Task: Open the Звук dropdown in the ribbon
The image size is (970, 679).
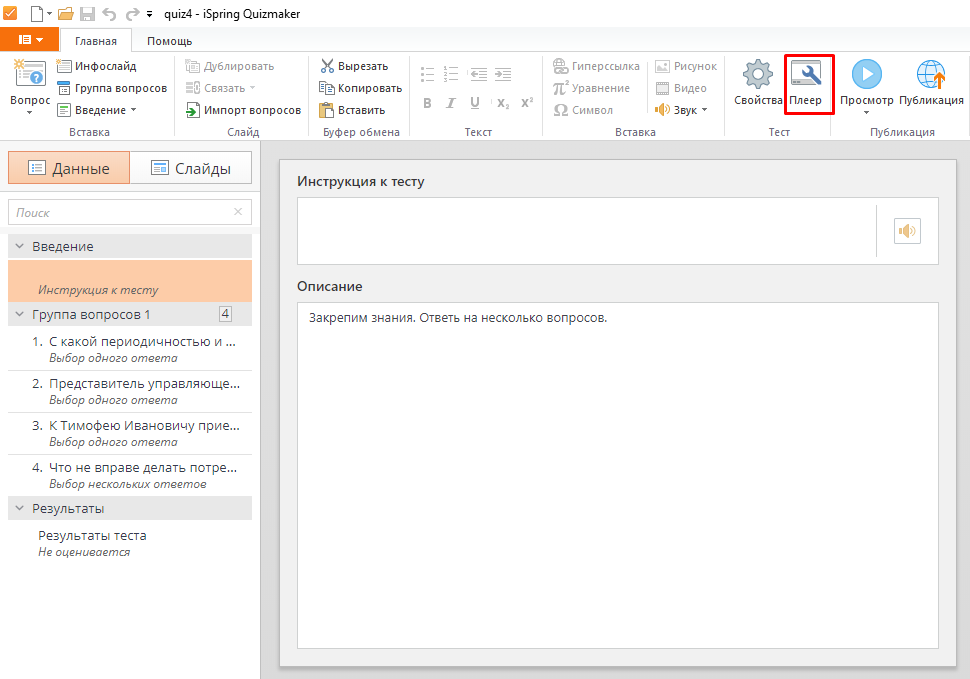Action: tap(681, 110)
